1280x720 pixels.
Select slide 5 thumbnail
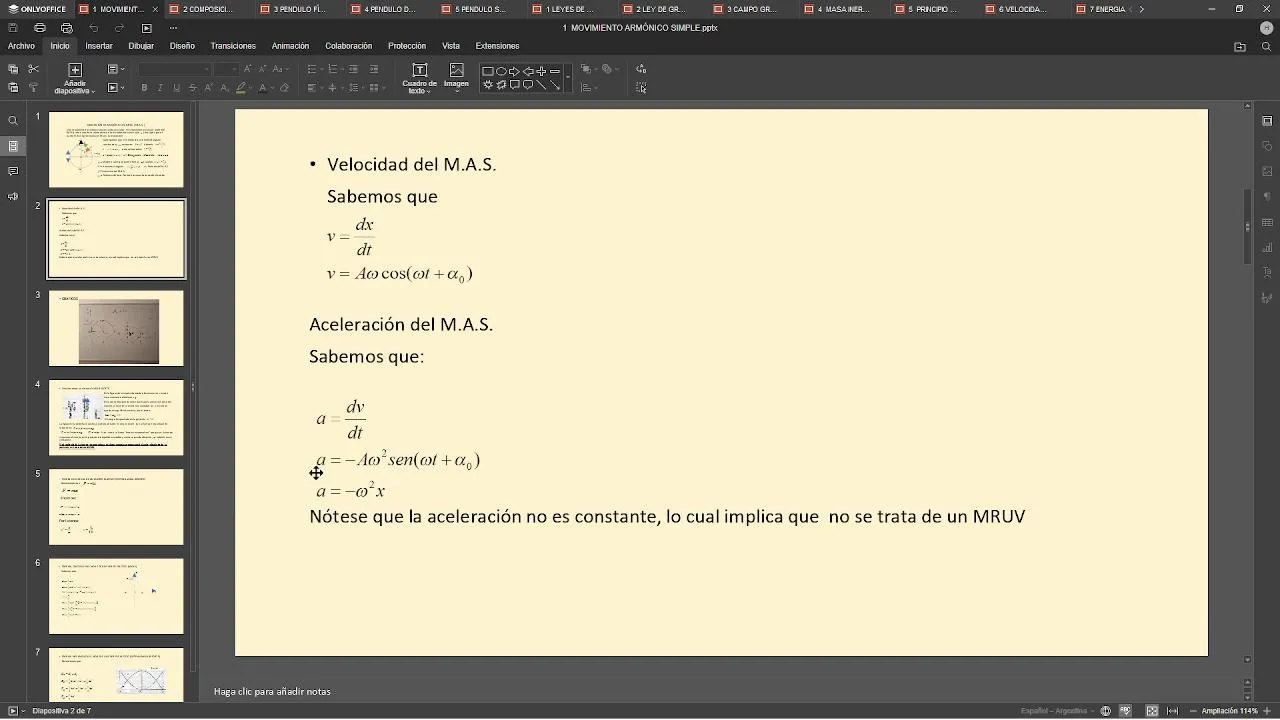coord(116,507)
